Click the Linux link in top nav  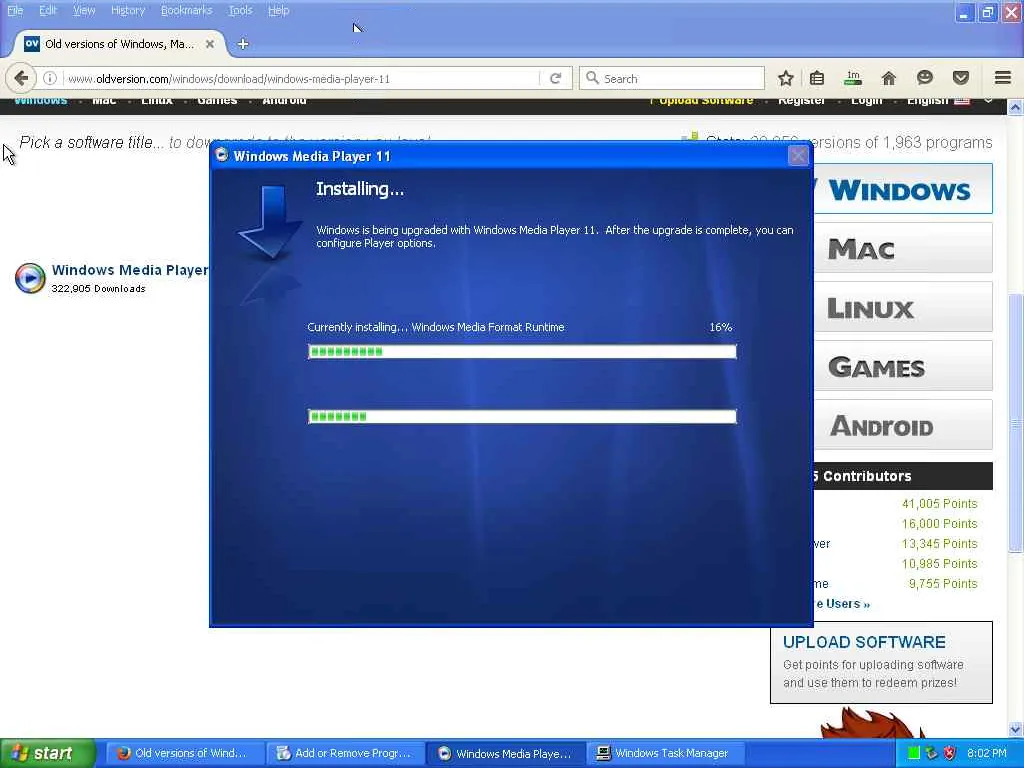tap(157, 101)
